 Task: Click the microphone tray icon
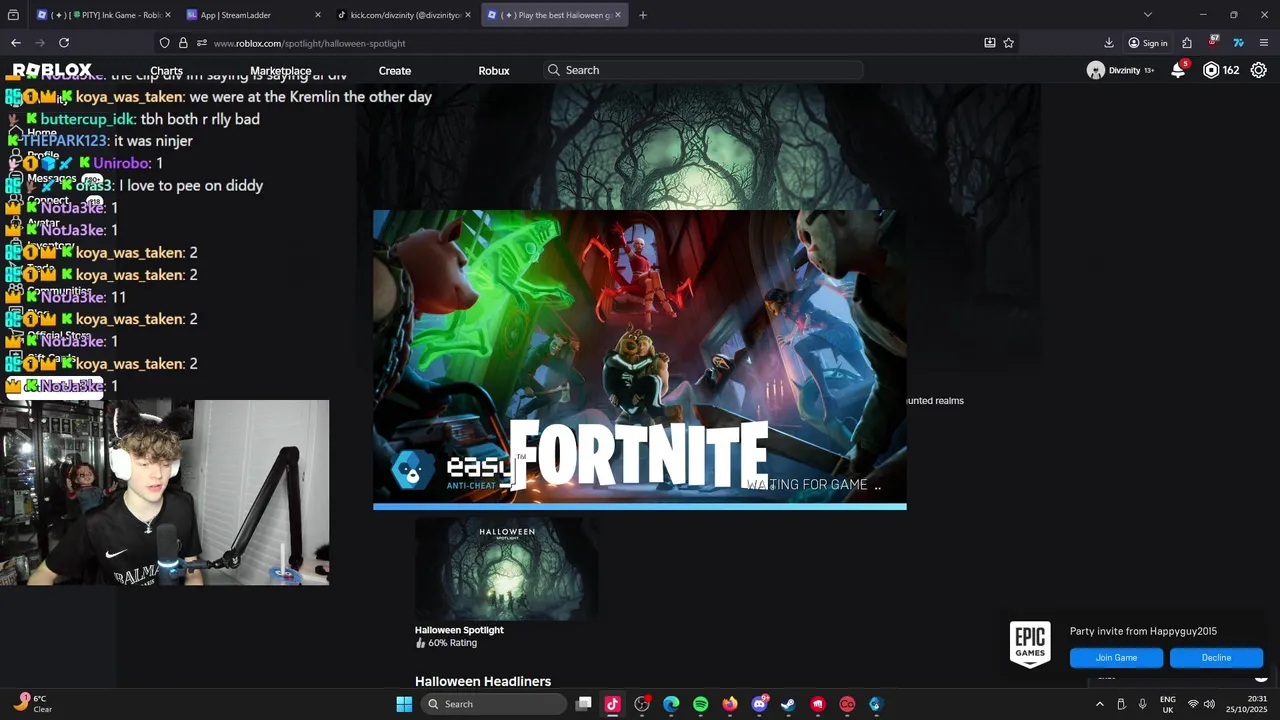[1142, 704]
